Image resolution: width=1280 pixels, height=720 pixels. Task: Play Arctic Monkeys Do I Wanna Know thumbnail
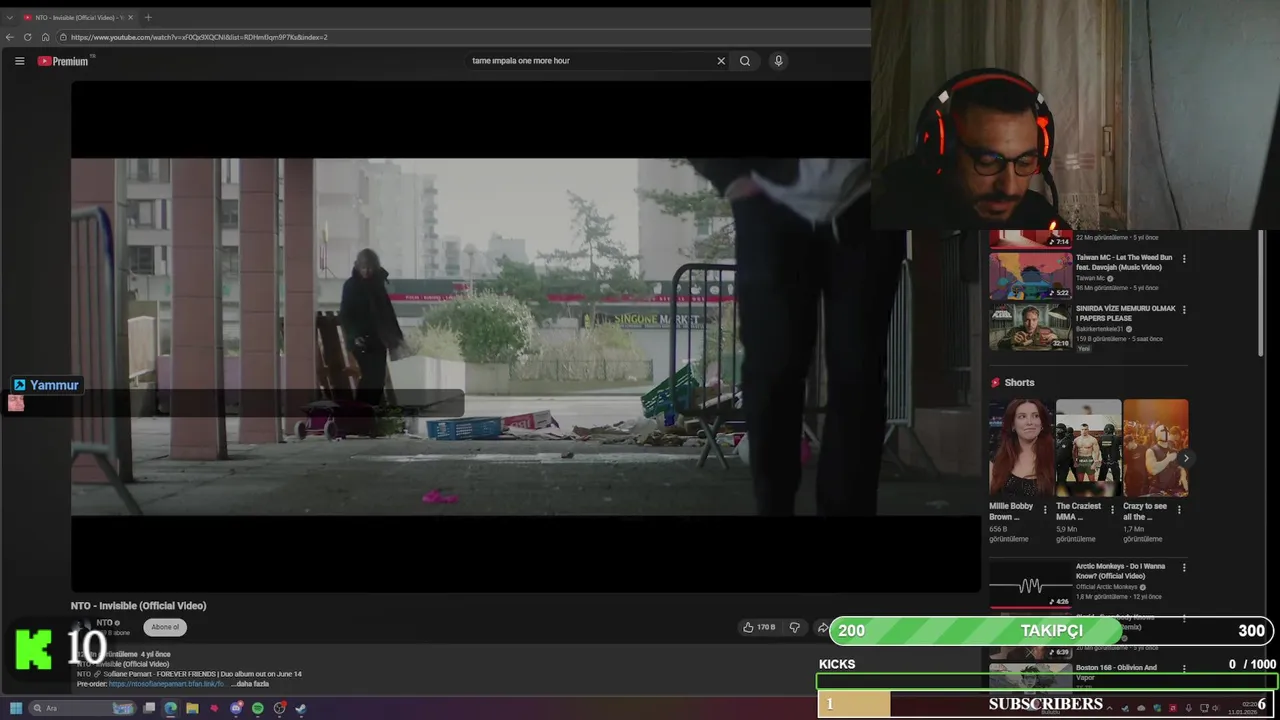(x=1030, y=585)
